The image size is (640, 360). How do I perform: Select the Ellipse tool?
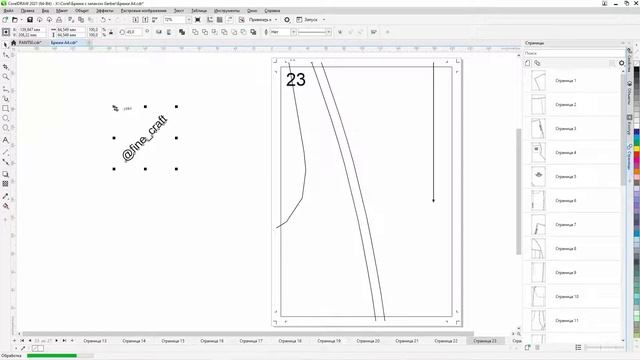5,118
